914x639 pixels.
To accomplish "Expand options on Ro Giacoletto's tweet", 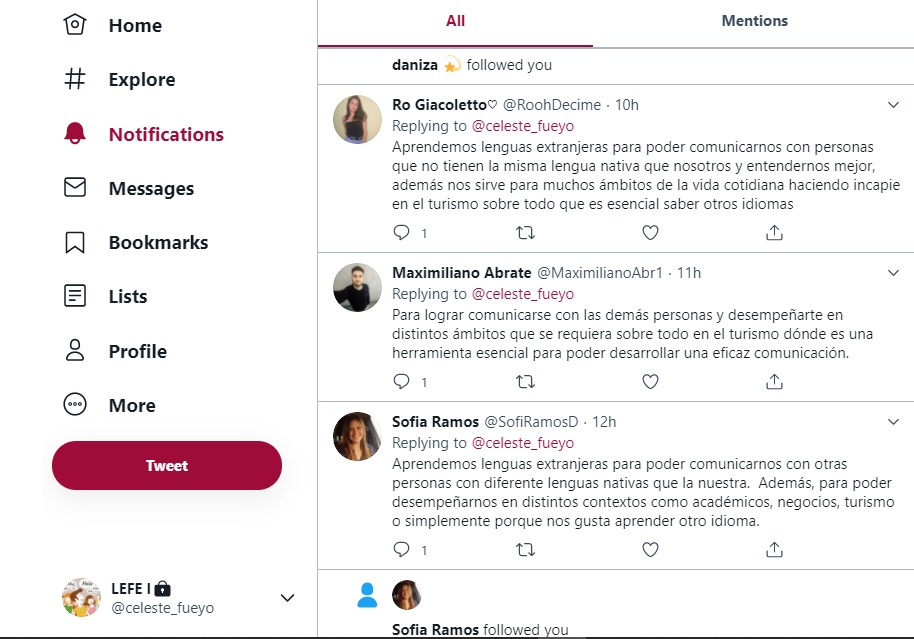I will click(x=894, y=105).
